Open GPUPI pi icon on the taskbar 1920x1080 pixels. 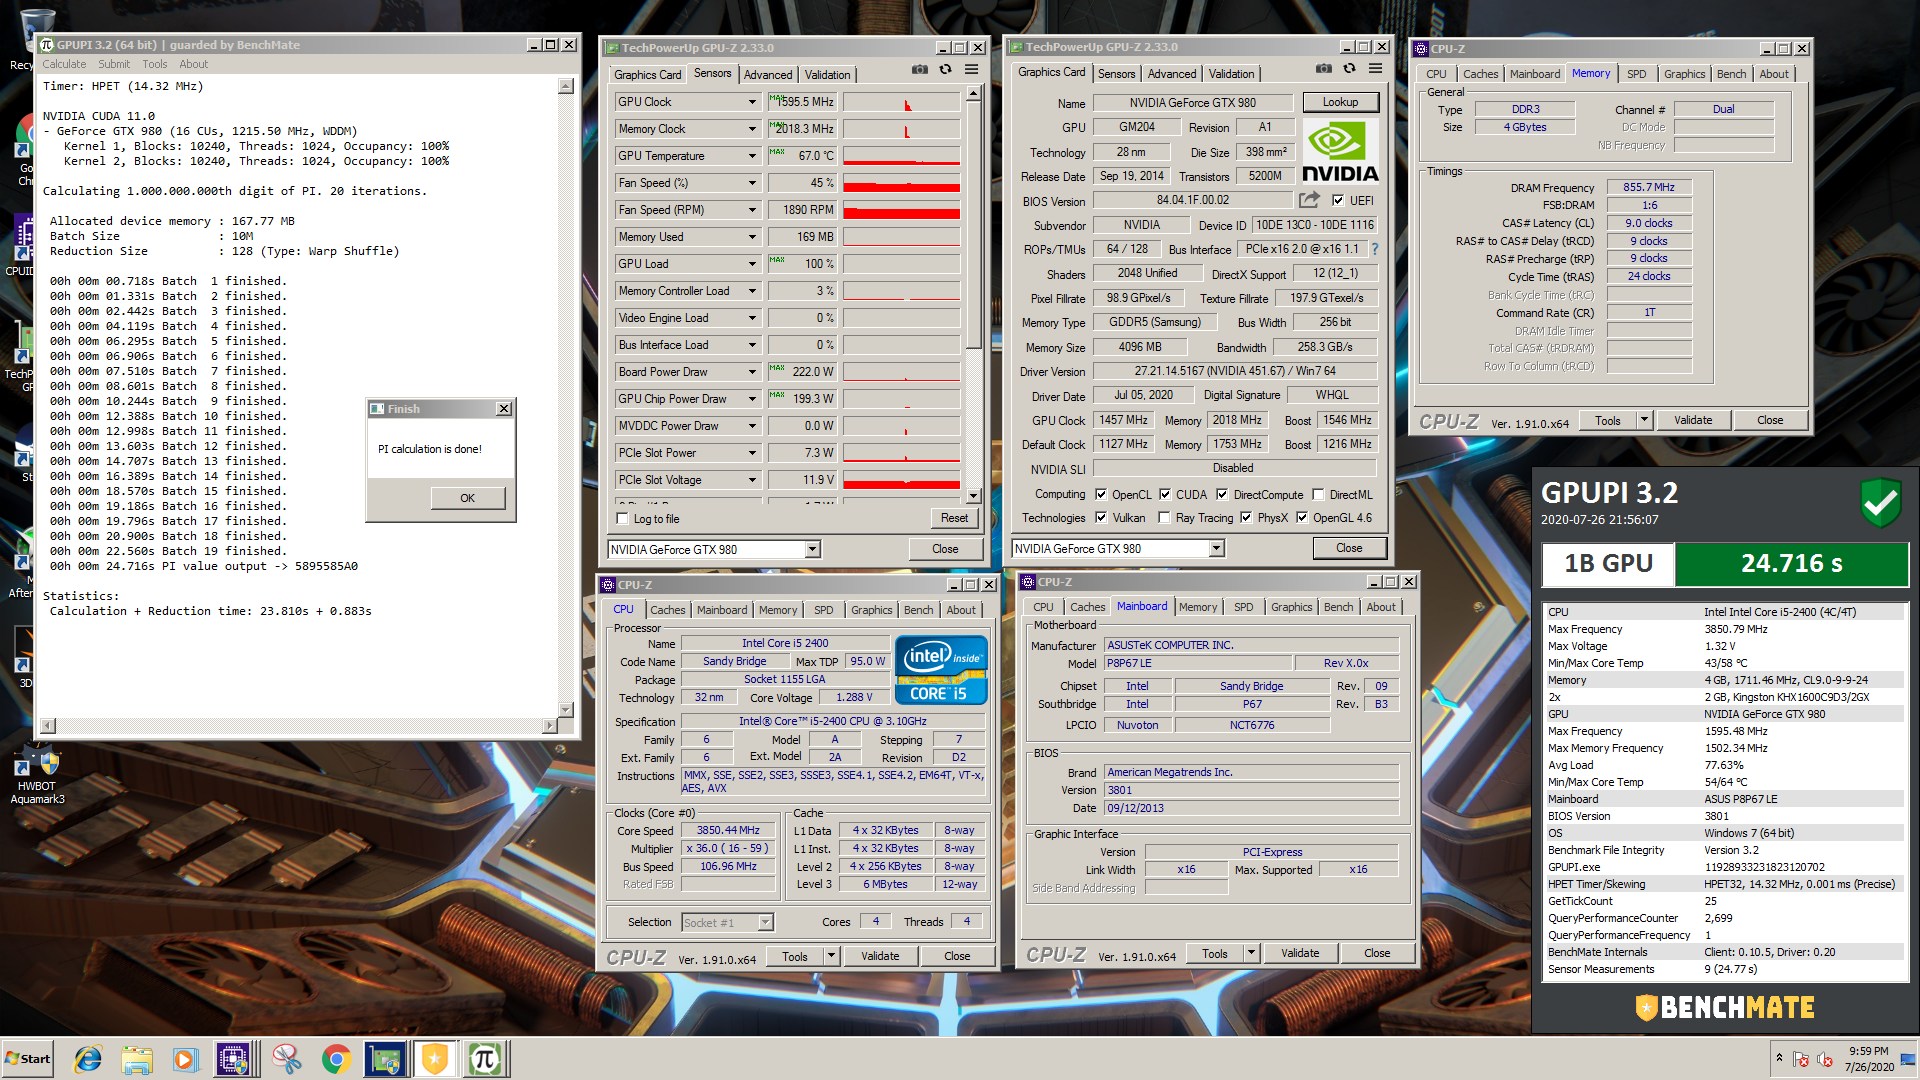coord(485,1059)
